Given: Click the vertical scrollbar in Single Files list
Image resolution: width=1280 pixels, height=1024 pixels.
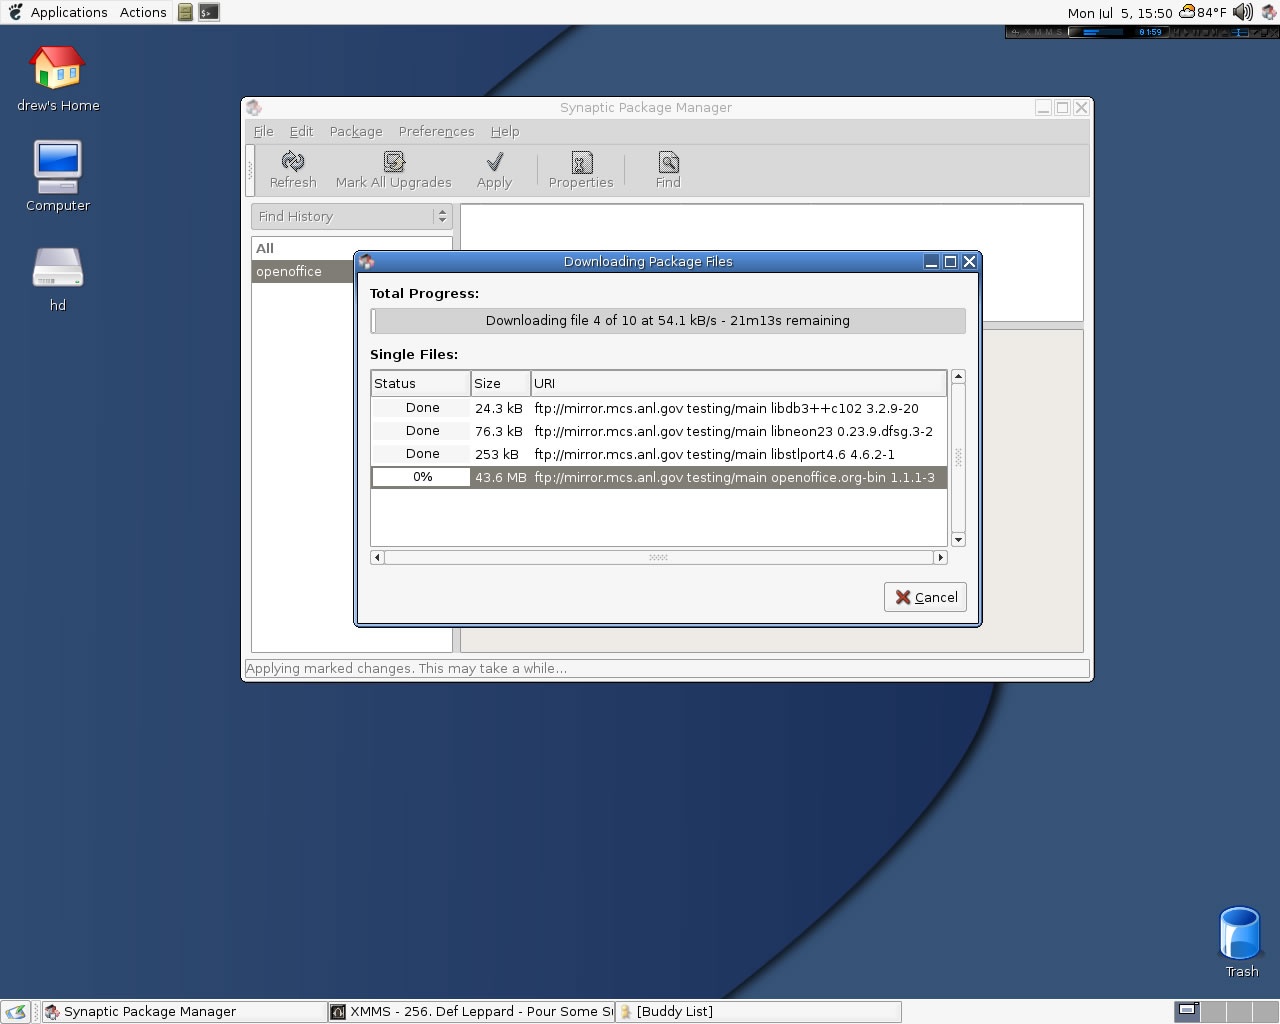Looking at the screenshot, I should (958, 458).
